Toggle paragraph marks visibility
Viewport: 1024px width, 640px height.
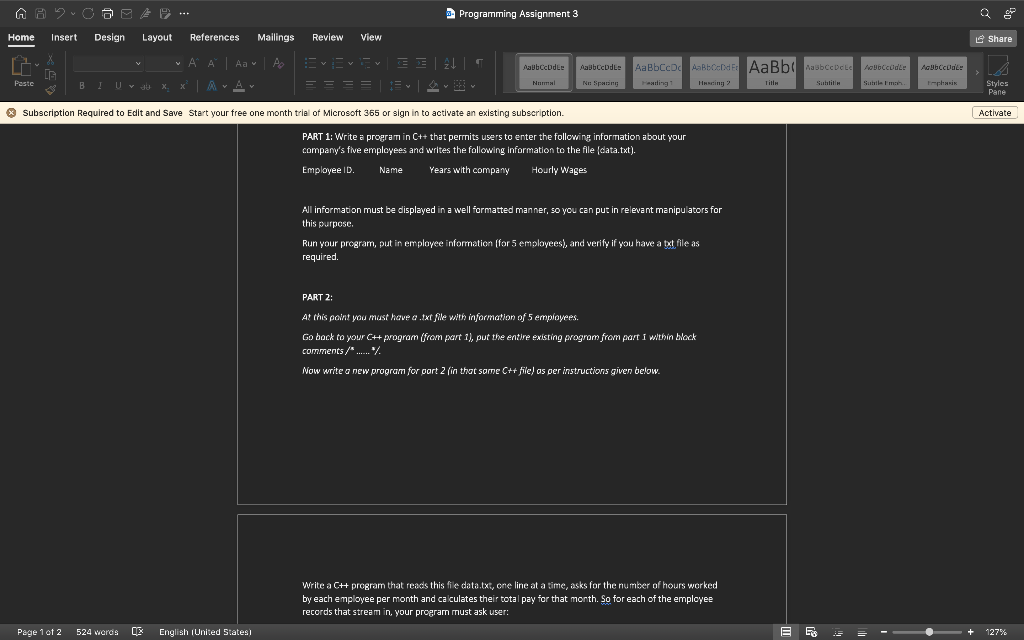click(479, 62)
